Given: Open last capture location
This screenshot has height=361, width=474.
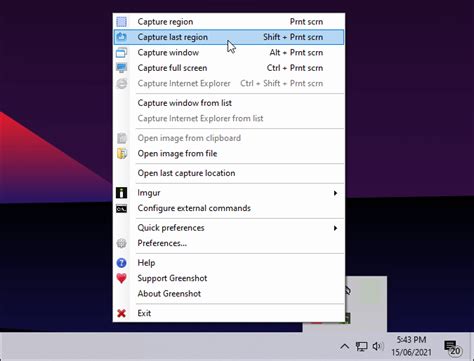Looking at the screenshot, I should pos(229,173).
